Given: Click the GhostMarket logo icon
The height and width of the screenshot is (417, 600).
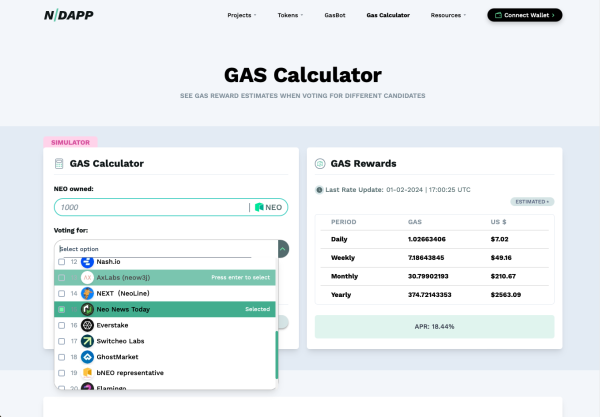Looking at the screenshot, I should click(x=87, y=357).
